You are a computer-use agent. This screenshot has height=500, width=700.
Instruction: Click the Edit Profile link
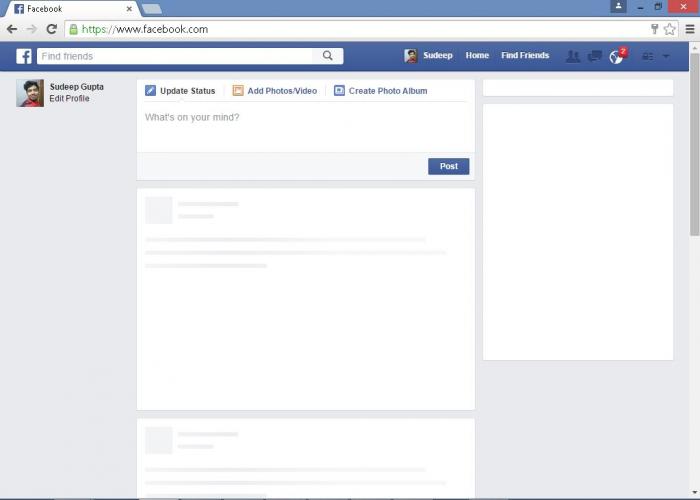(x=69, y=98)
